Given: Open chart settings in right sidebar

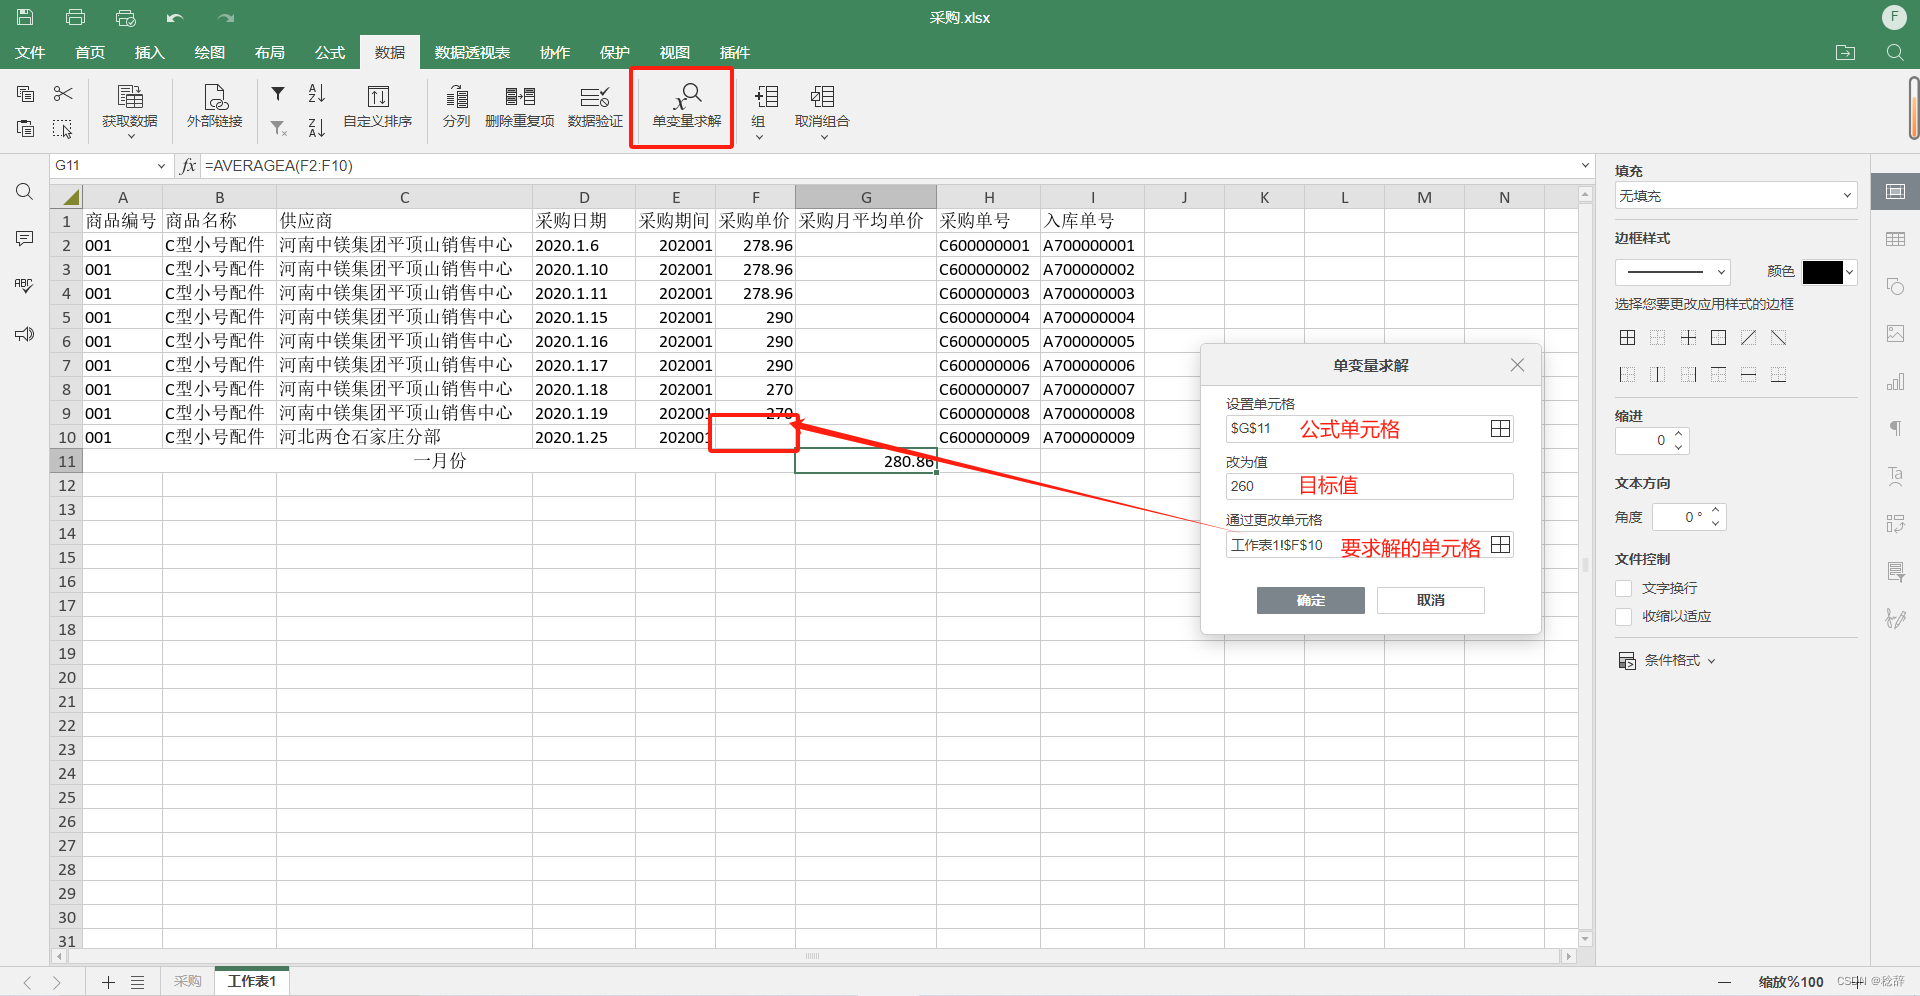Looking at the screenshot, I should tap(1895, 382).
